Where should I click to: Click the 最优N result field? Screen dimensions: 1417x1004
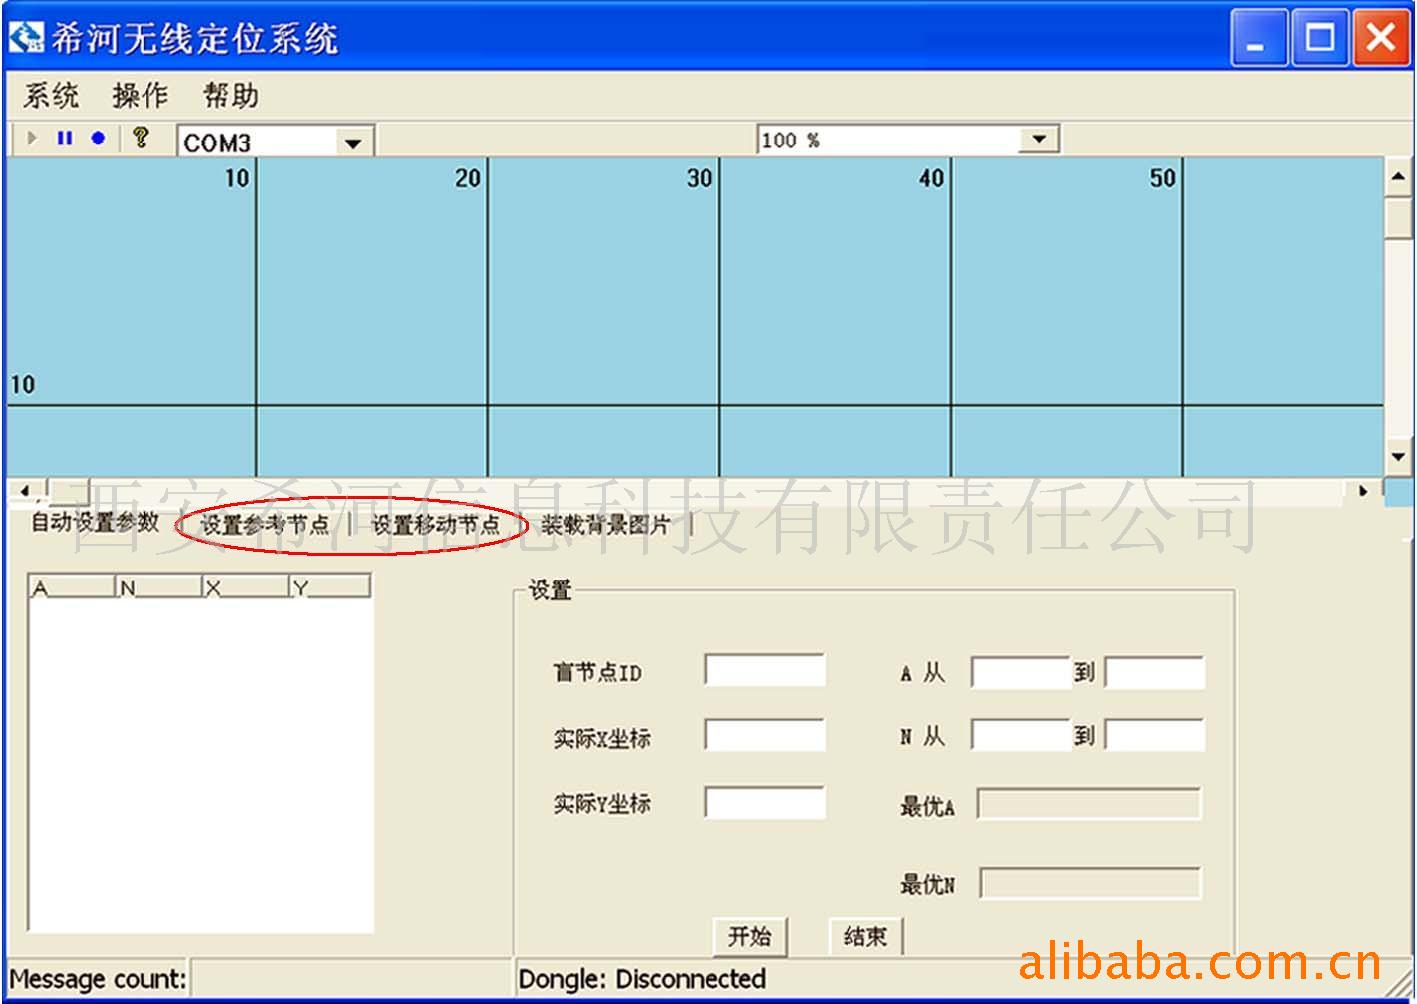click(1090, 883)
